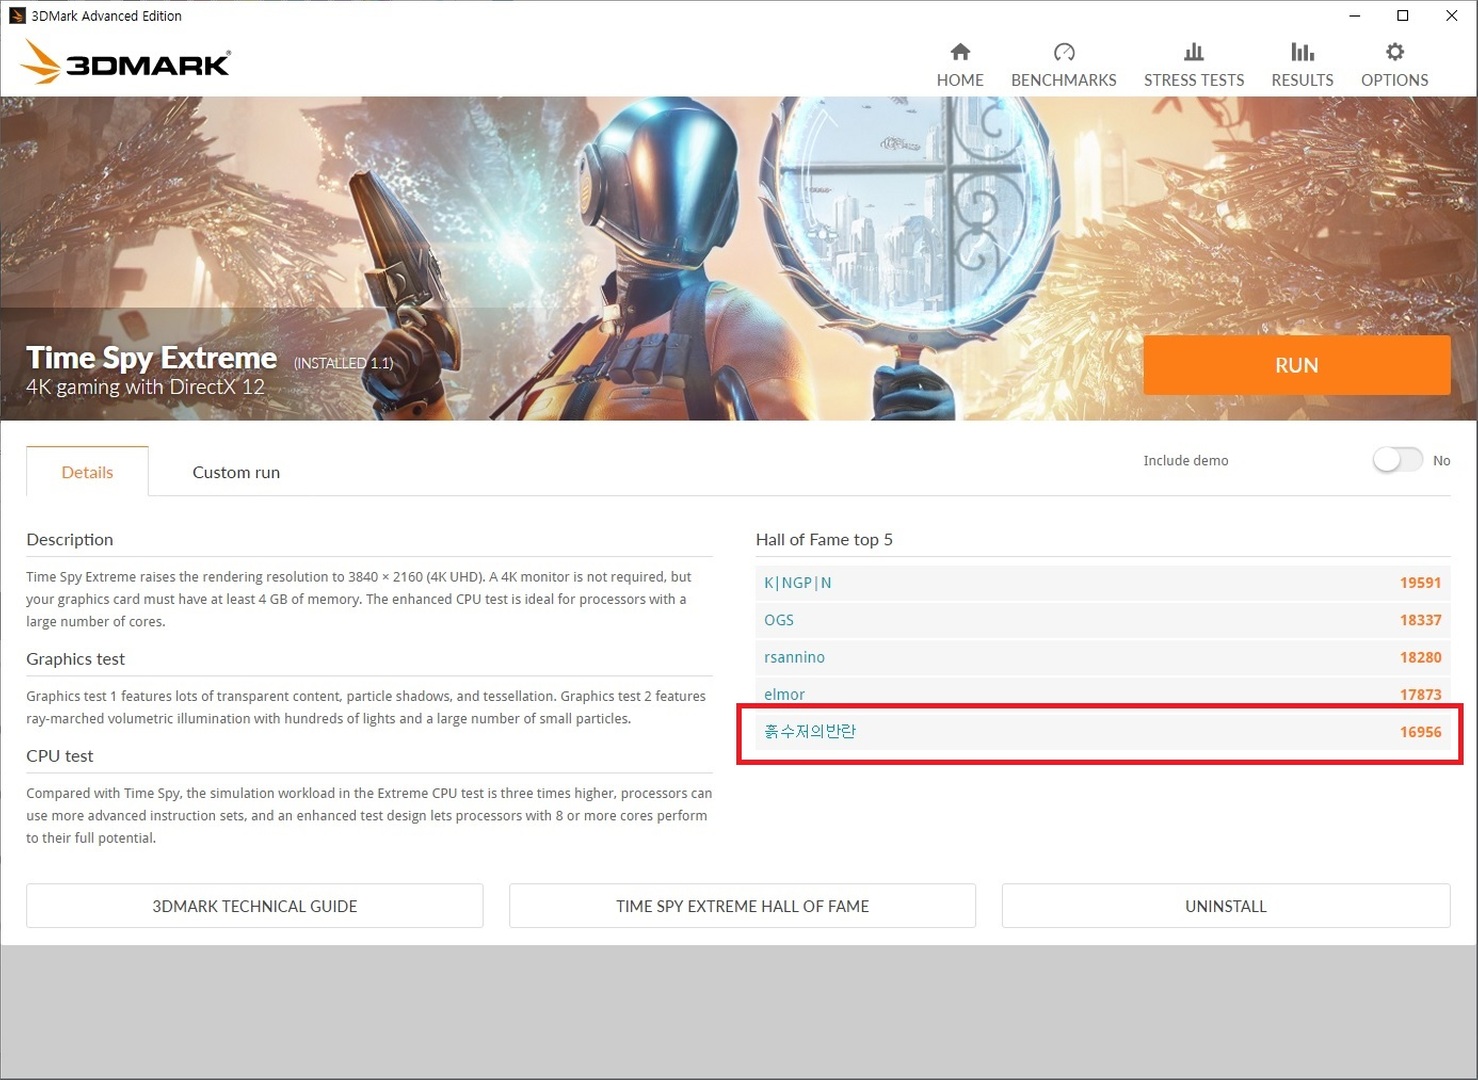Viewport: 1478px width, 1080px height.
Task: Click the 3DMark title bar app icon
Action: 17,15
